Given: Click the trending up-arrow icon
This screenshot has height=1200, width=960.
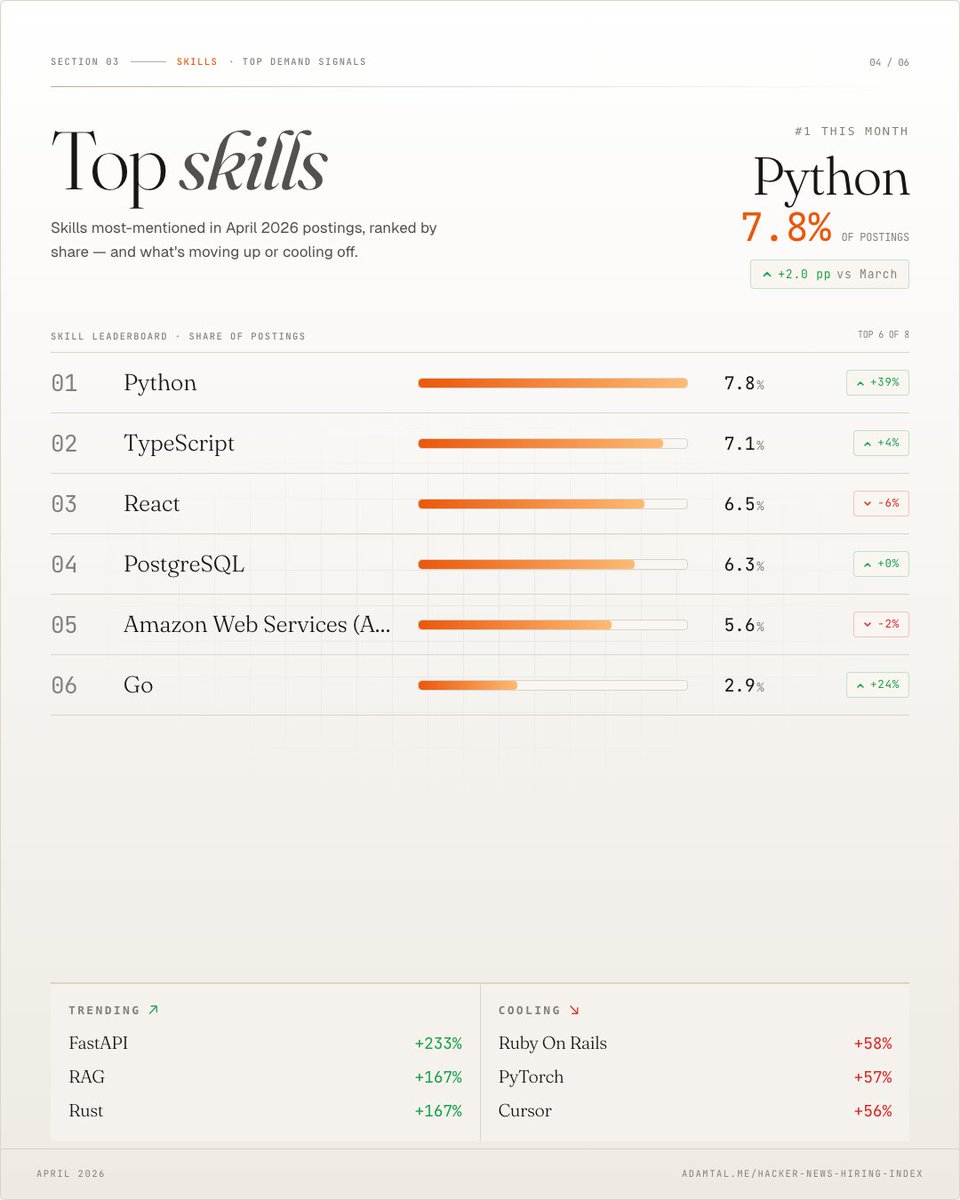Looking at the screenshot, I should 153,1010.
